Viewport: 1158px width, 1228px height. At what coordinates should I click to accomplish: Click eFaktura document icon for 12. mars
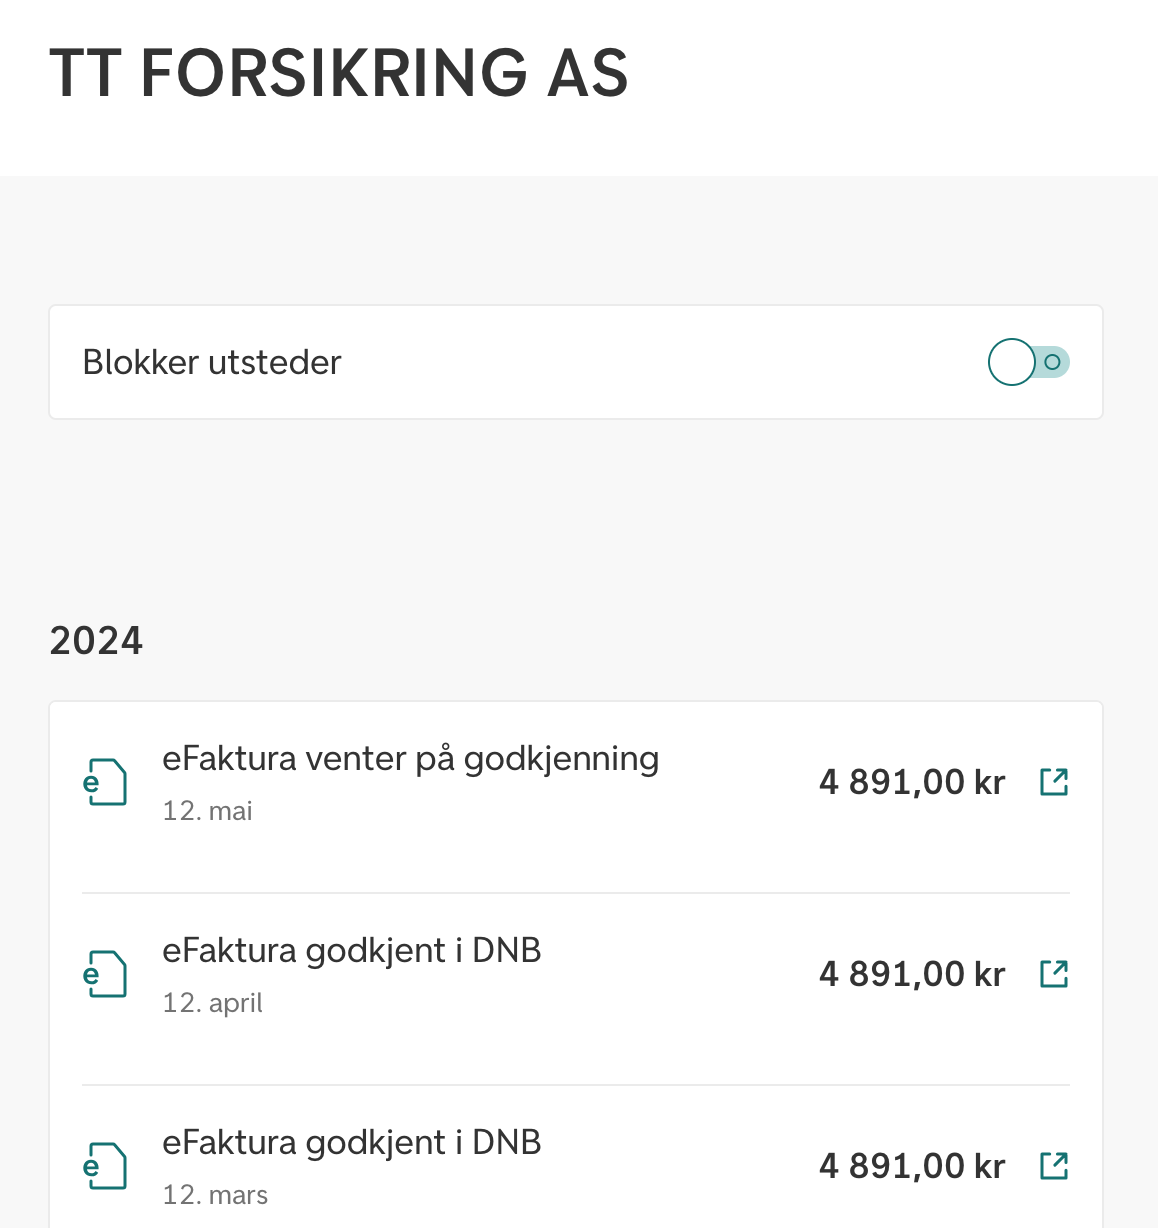tap(105, 1166)
